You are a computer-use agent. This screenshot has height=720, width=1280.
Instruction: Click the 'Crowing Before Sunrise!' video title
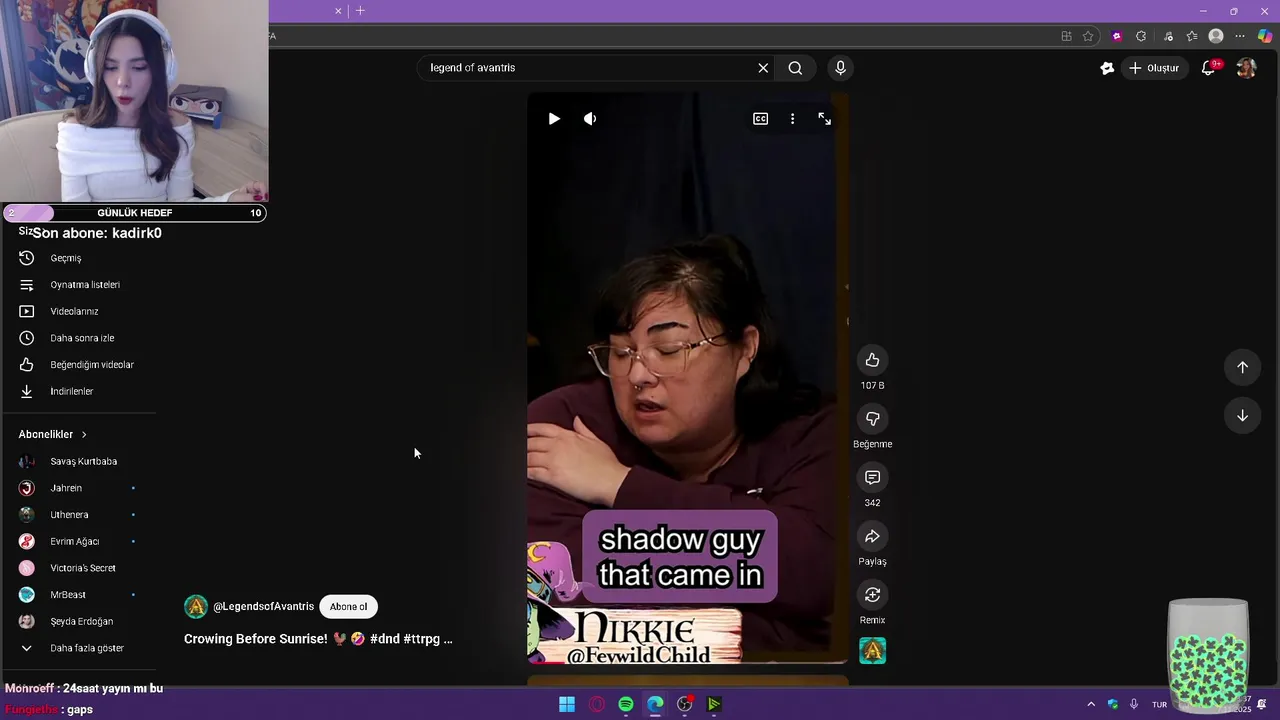coord(318,639)
